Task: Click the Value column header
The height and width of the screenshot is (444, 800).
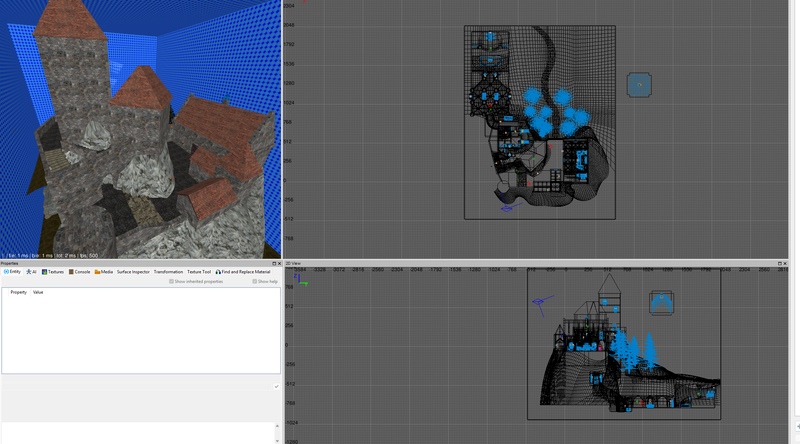Action: coord(38,292)
